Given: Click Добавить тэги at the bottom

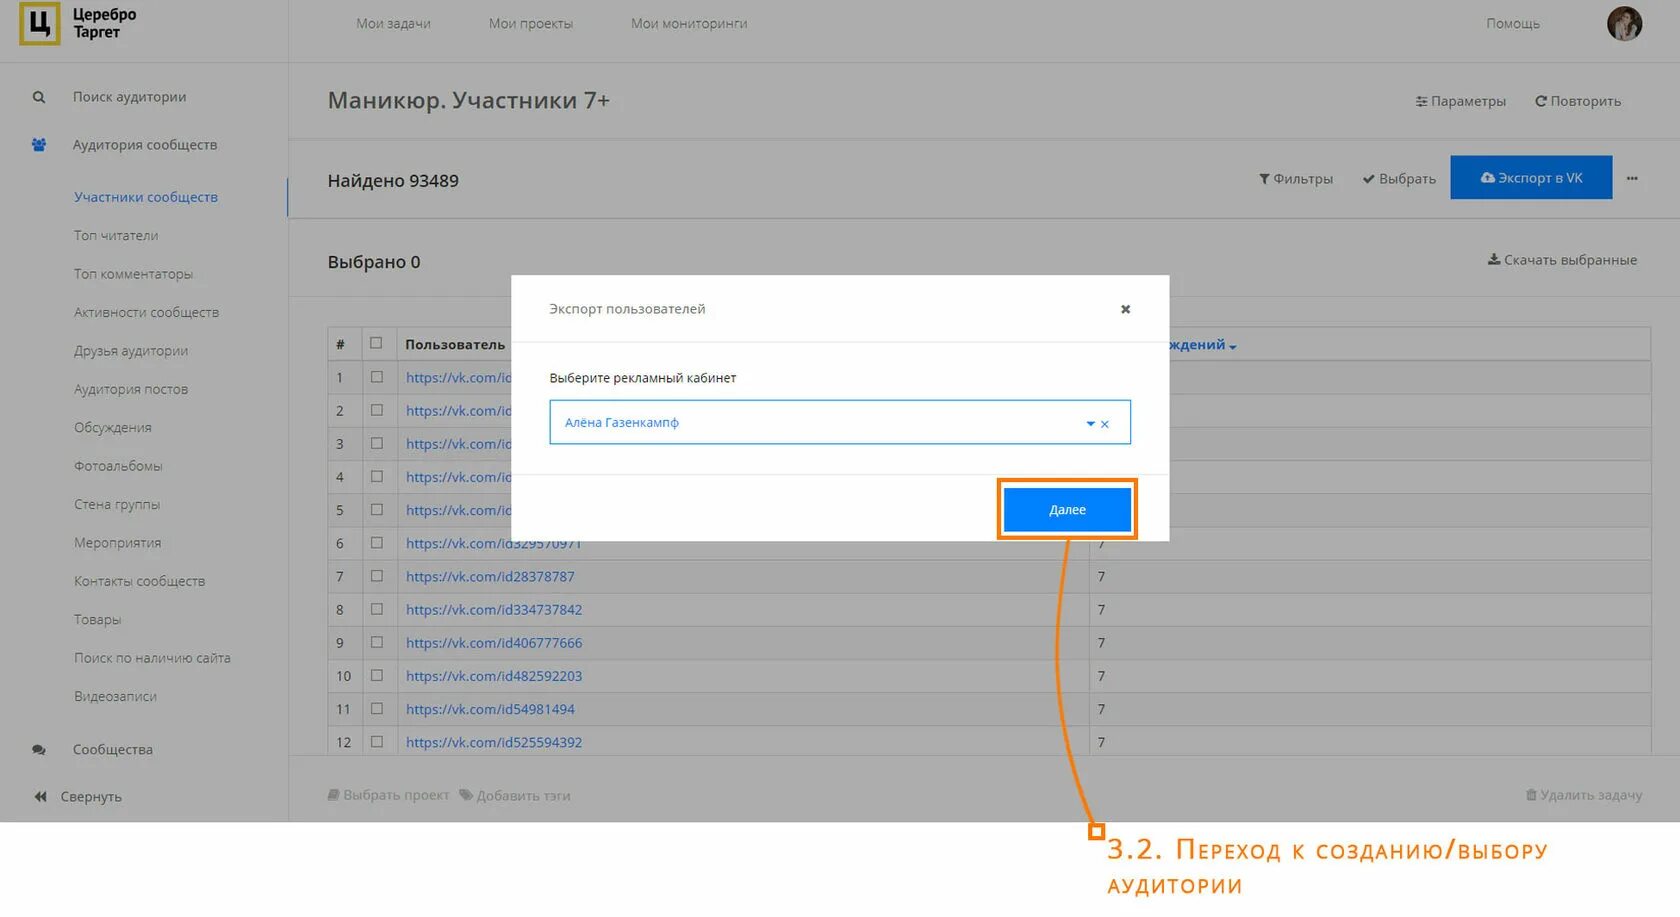Looking at the screenshot, I should click(x=515, y=796).
